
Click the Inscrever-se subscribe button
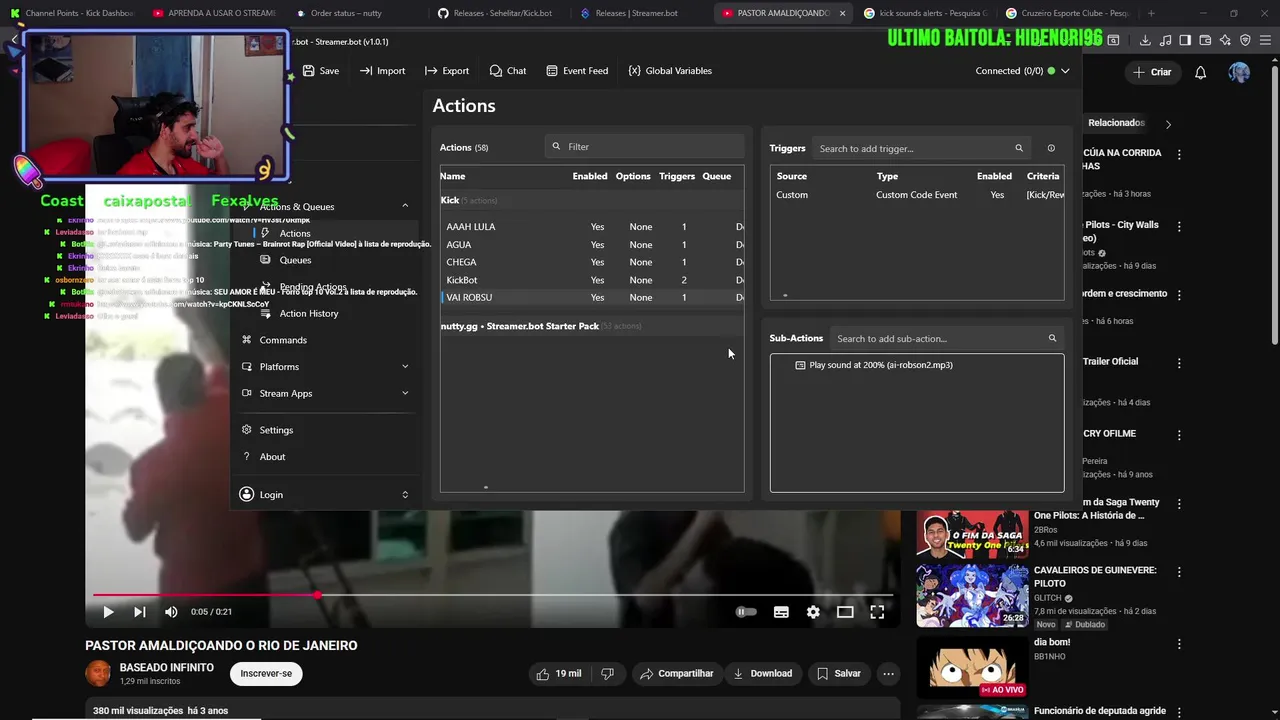click(x=266, y=674)
